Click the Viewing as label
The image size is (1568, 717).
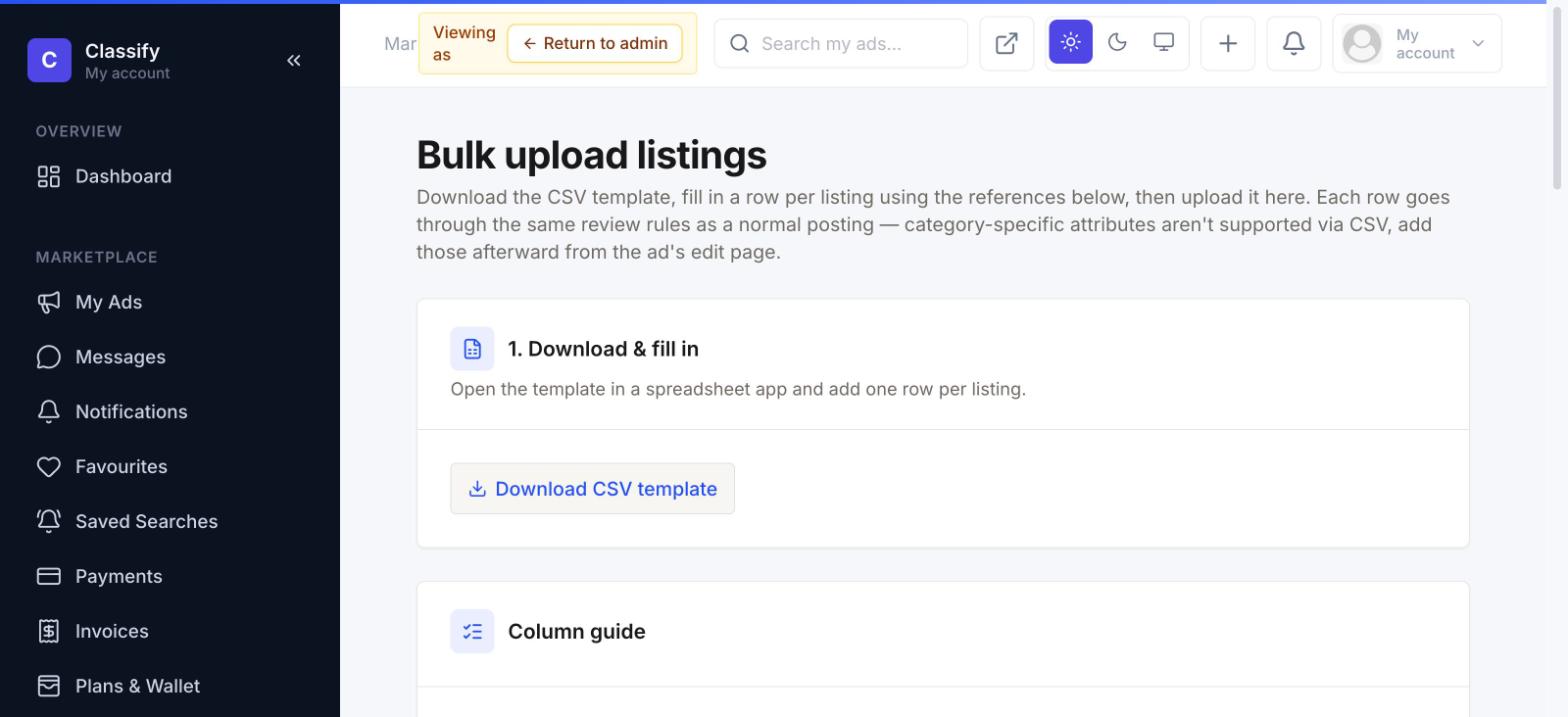tap(464, 43)
